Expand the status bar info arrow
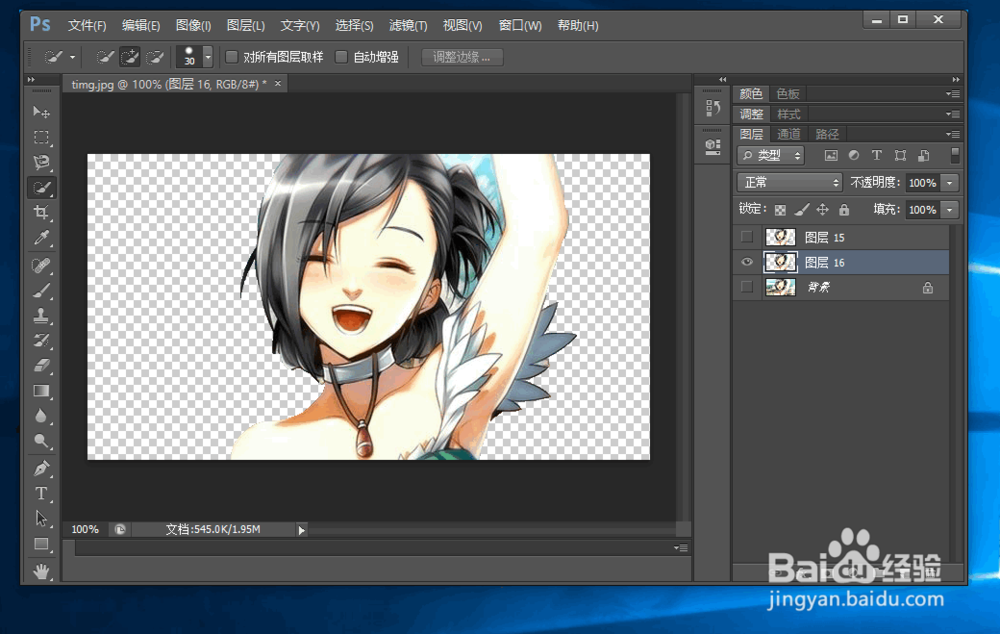 (302, 530)
